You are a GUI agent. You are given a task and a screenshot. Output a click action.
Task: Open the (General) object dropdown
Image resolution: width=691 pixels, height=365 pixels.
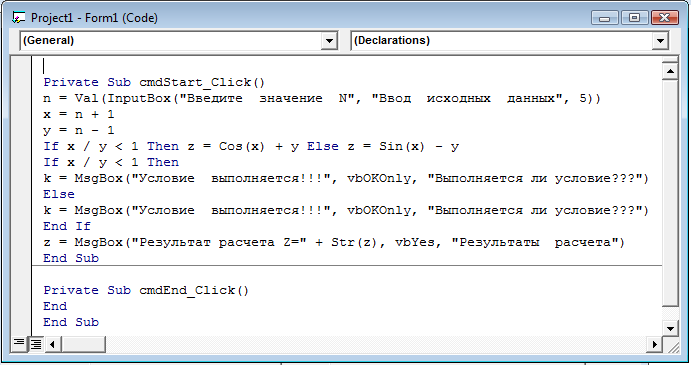pyautogui.click(x=329, y=41)
